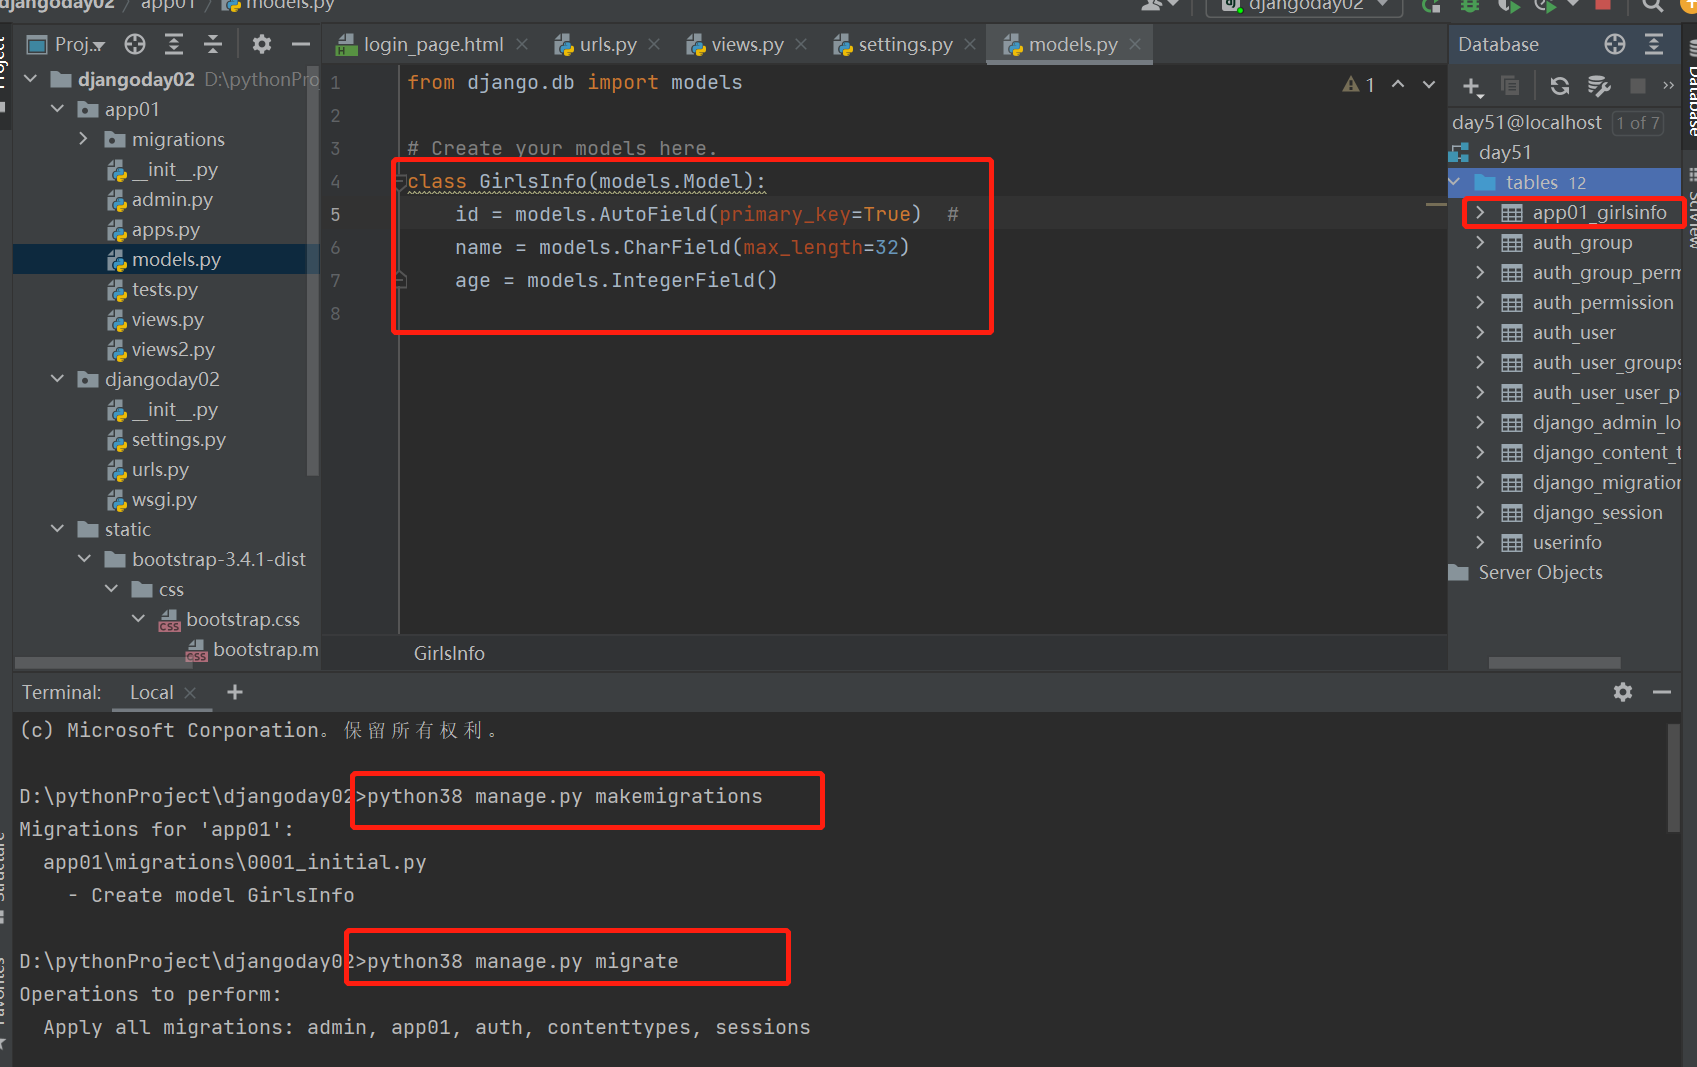The width and height of the screenshot is (1697, 1067).
Task: Close the urls.py editor tab
Action: pos(654,44)
